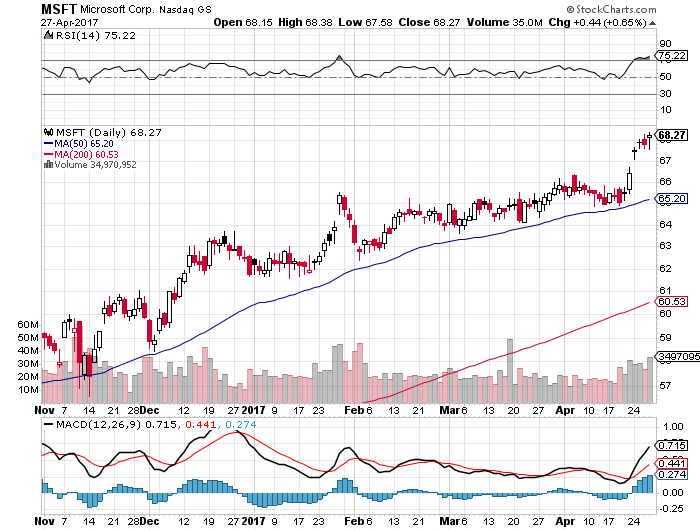Click the RSI(14) 75.22 legend label
The width and height of the screenshot is (700, 530).
[x=96, y=35]
